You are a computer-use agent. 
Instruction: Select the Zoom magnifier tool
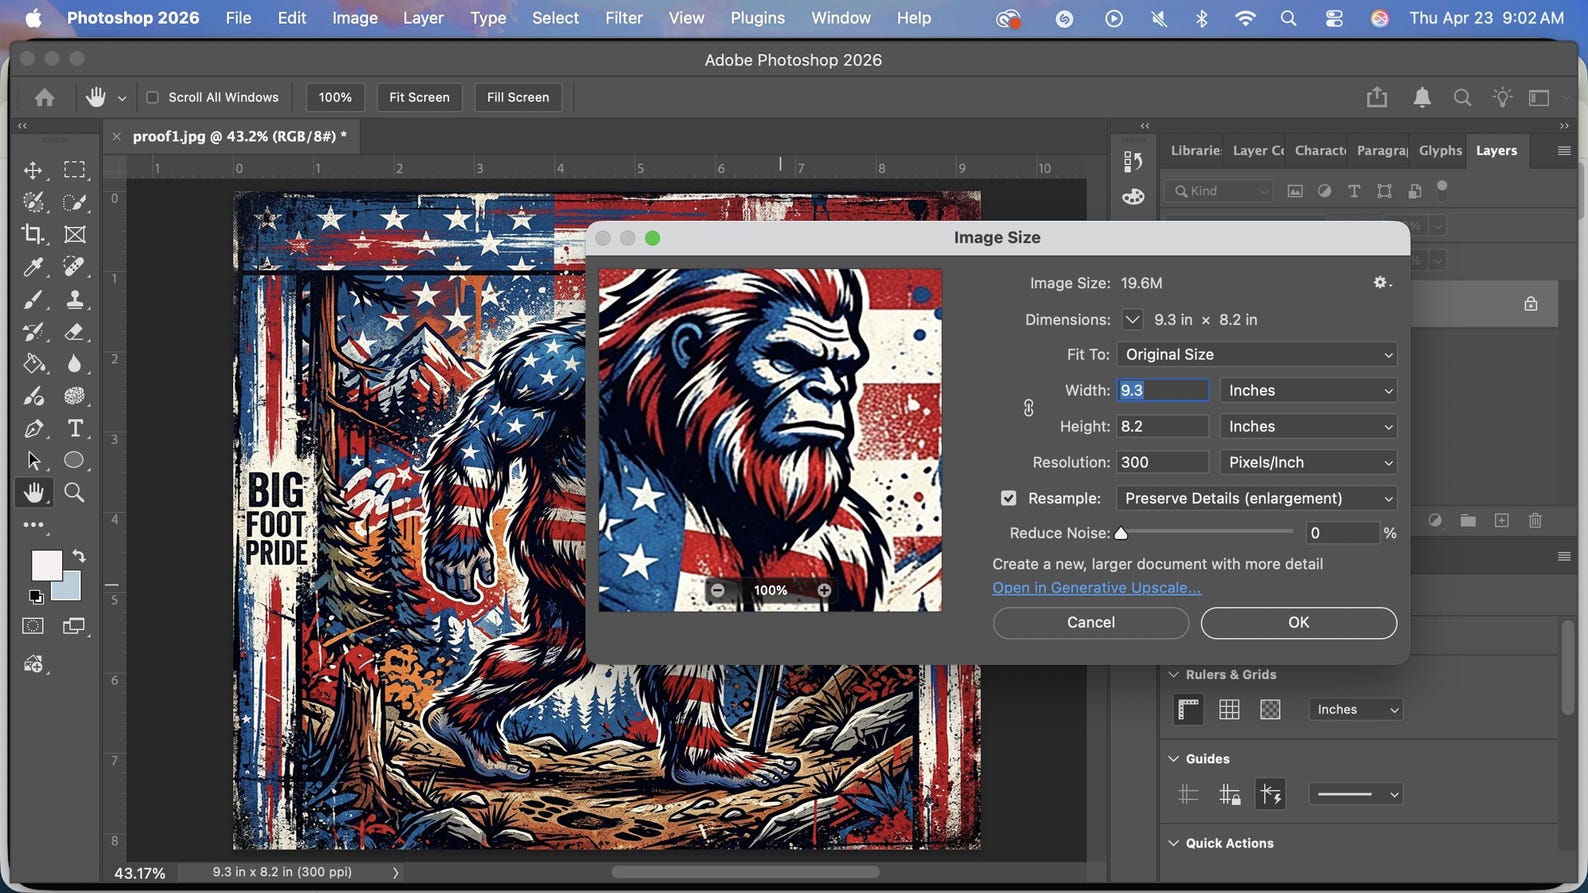tap(74, 492)
